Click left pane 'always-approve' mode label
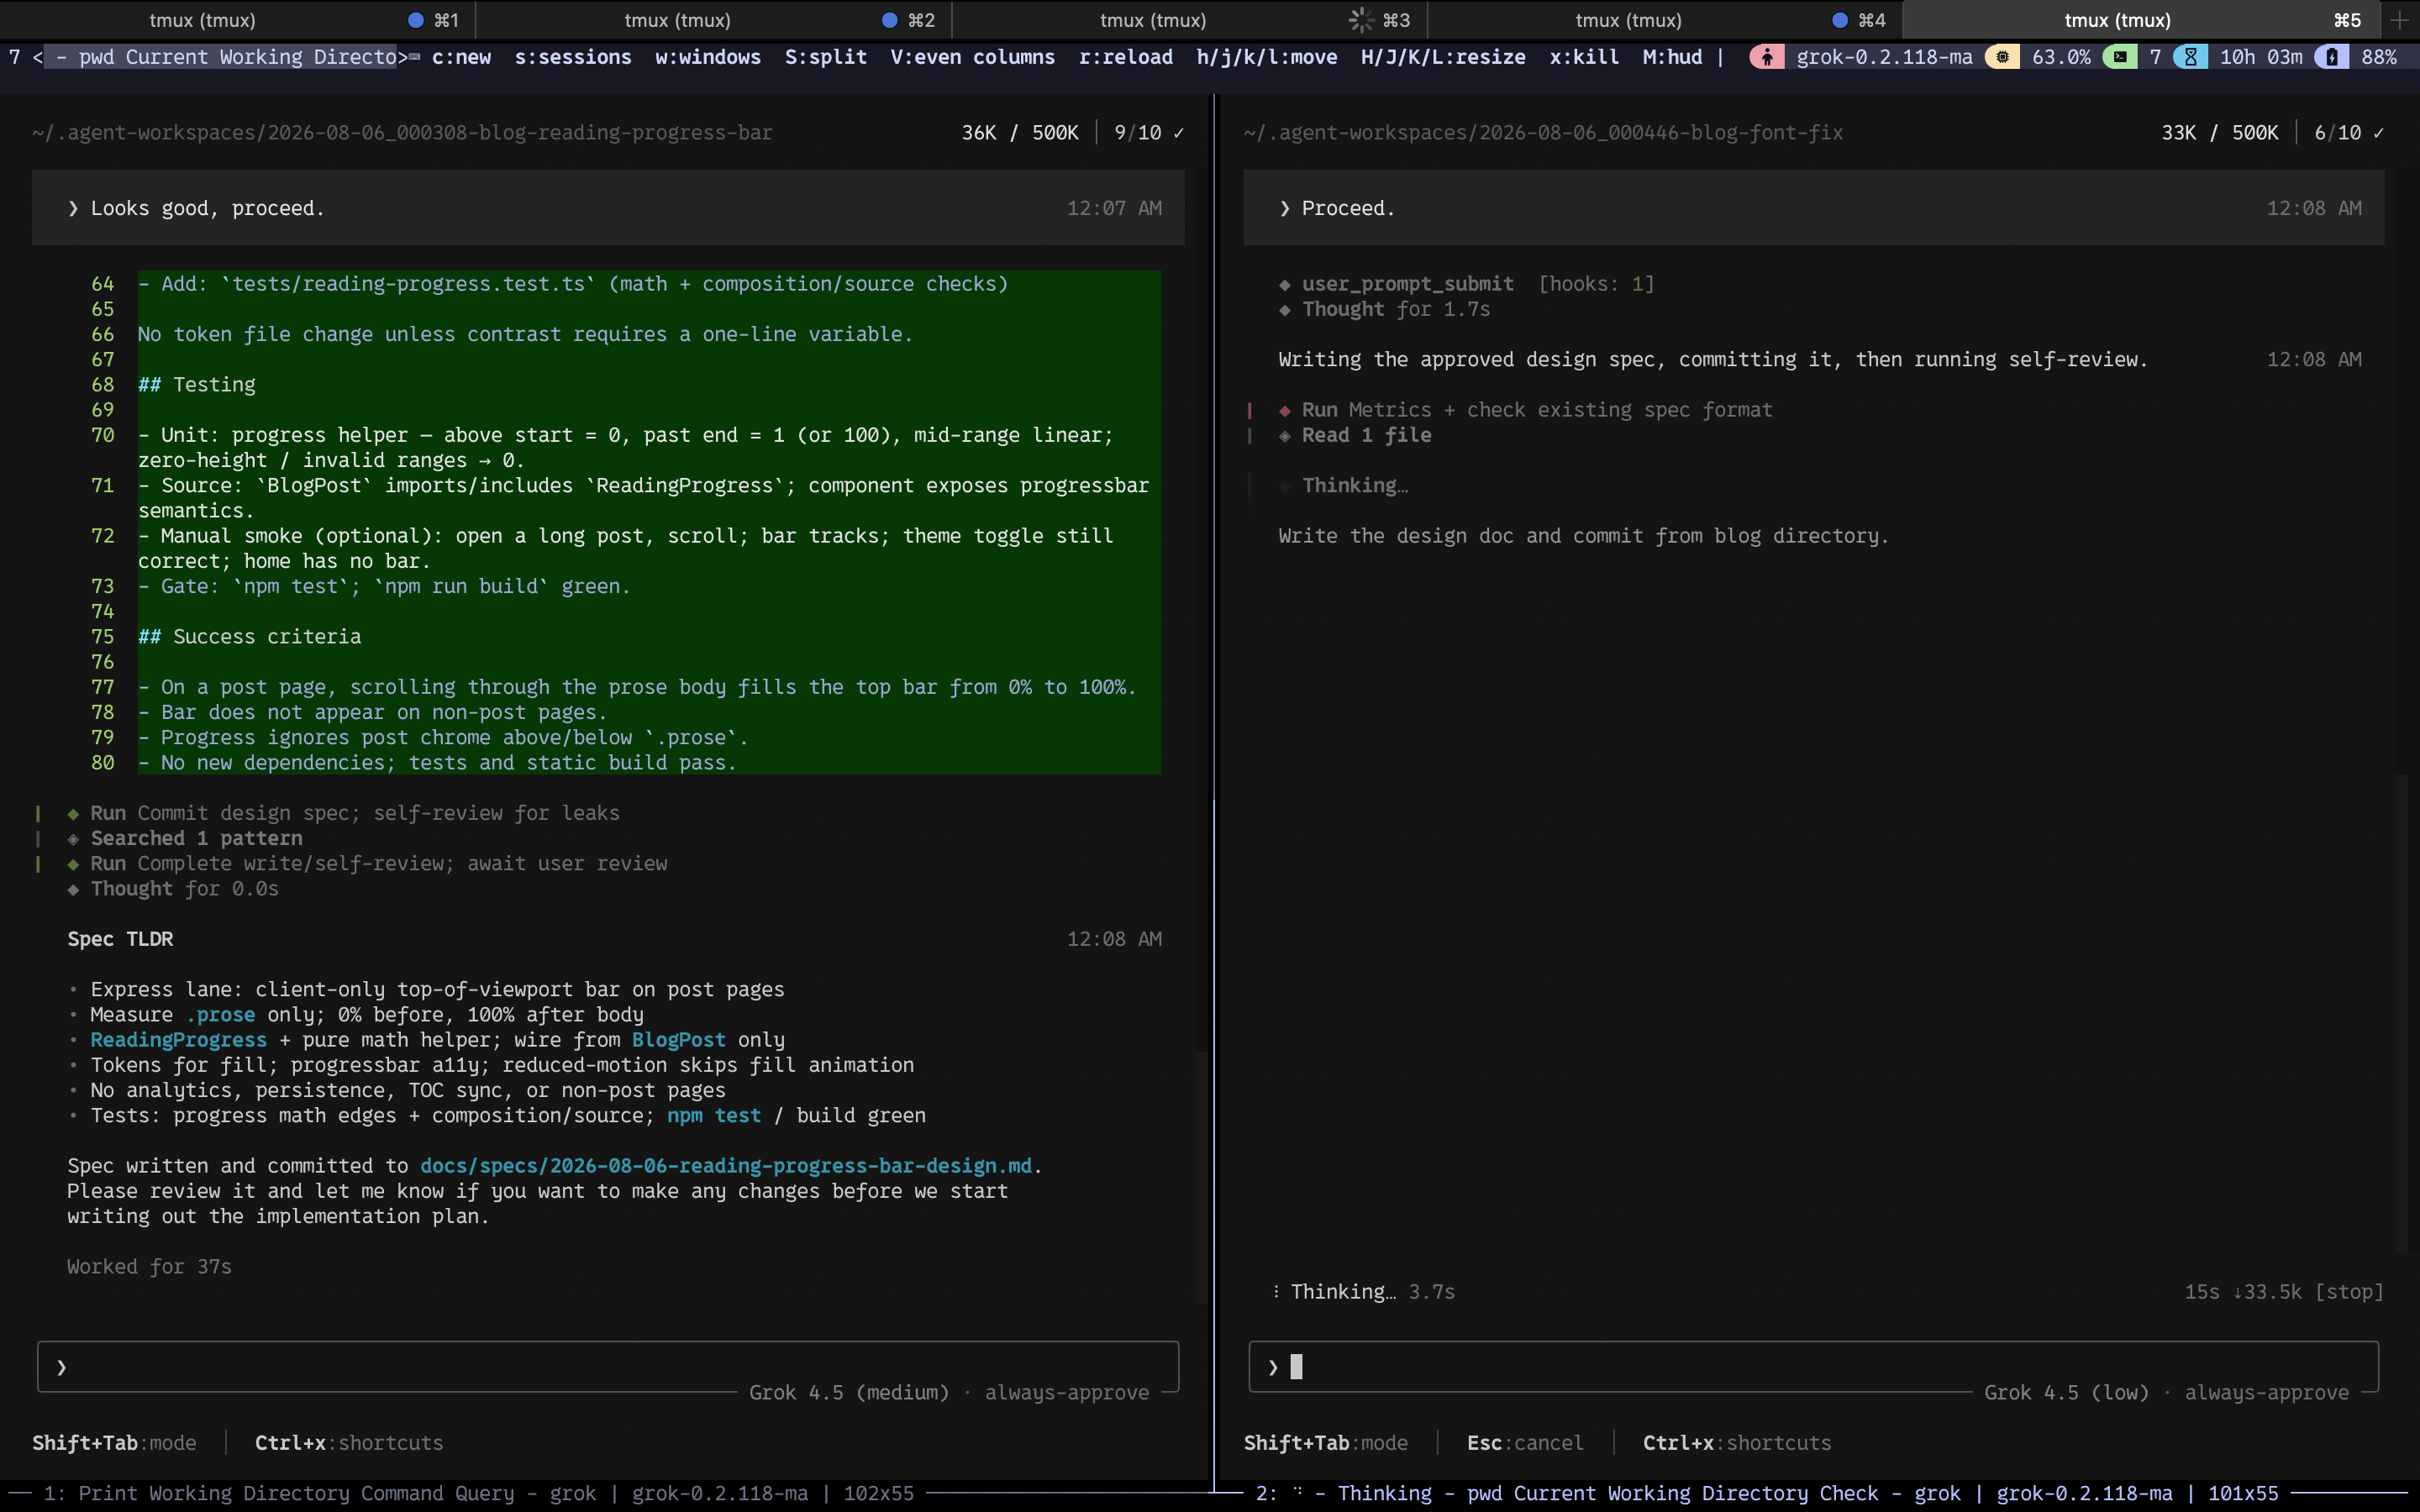Viewport: 2420px width, 1512px height. [1067, 1393]
